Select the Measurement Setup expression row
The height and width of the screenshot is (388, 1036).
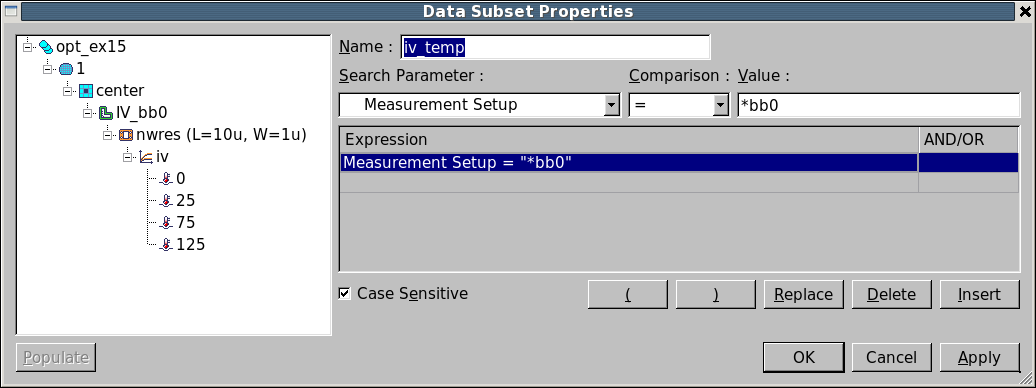679,163
